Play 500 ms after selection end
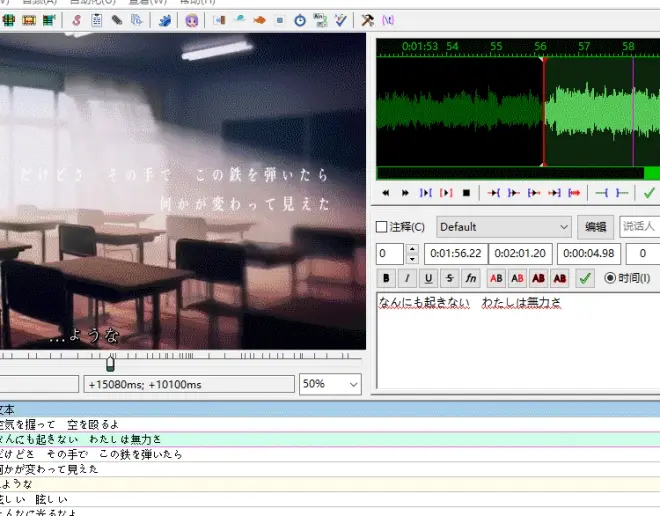The height and width of the screenshot is (516, 660). [x=514, y=193]
